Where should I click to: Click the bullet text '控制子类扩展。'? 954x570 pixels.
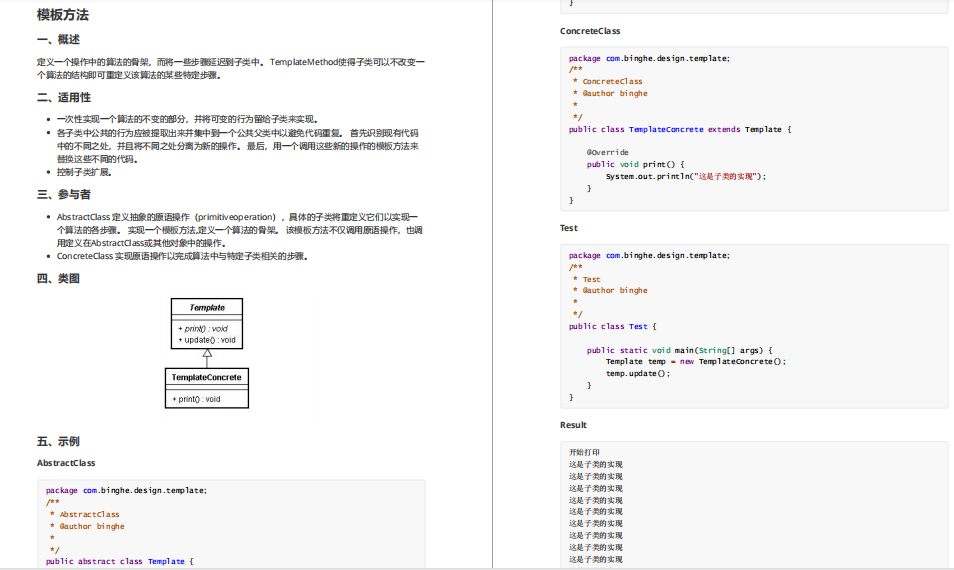[84, 172]
